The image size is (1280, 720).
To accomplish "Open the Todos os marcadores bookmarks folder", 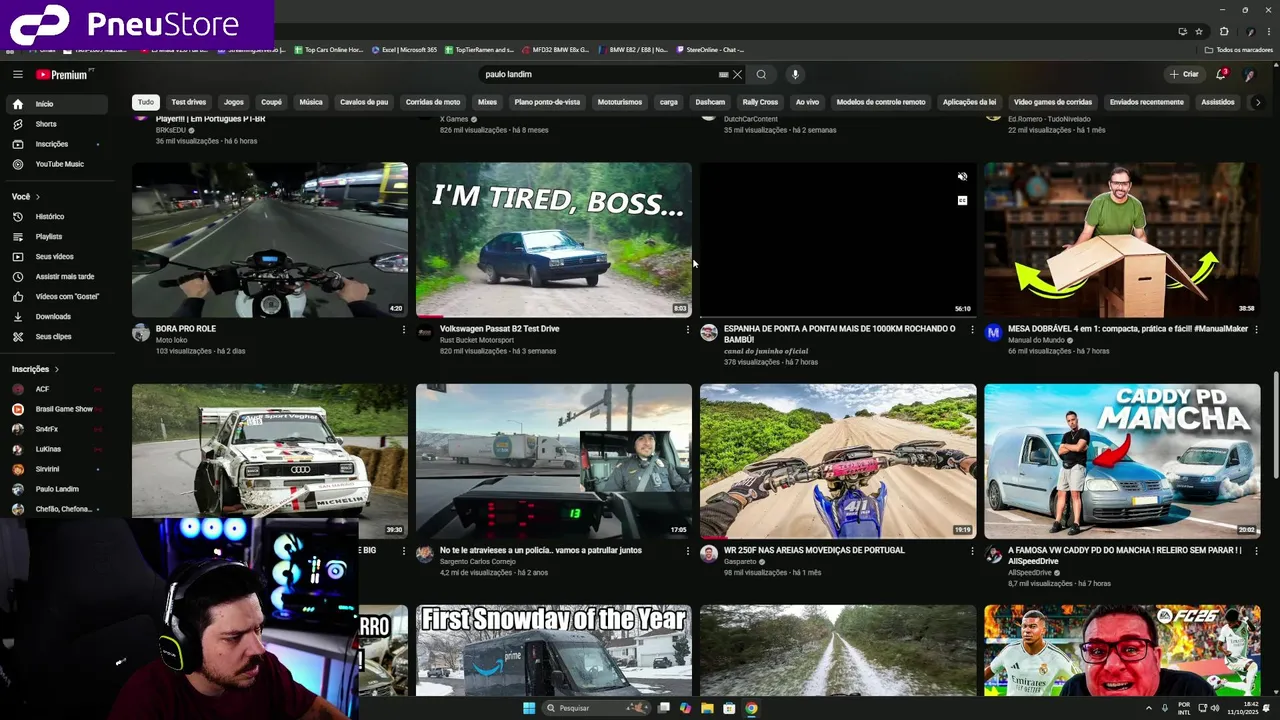I will 1238,50.
